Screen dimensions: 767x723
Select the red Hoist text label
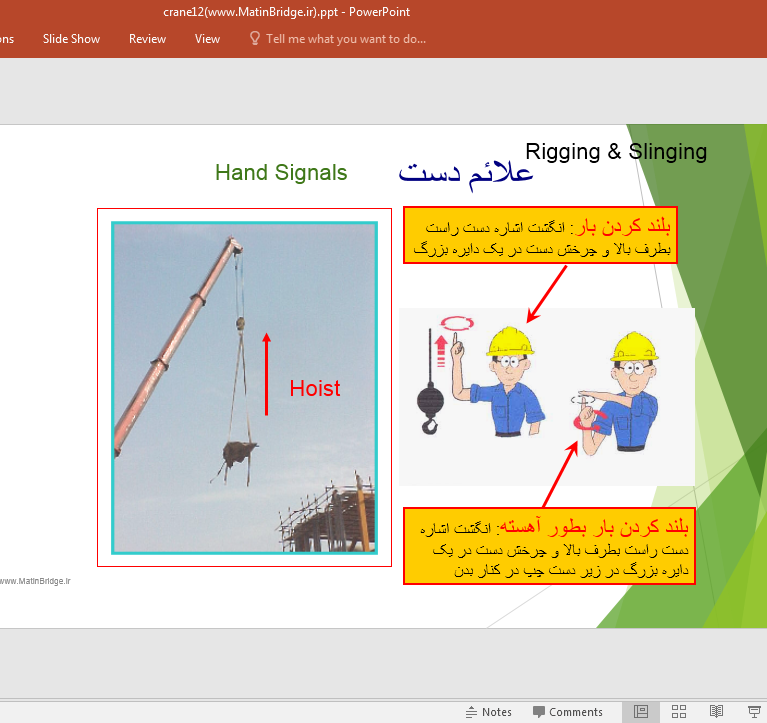click(x=315, y=389)
